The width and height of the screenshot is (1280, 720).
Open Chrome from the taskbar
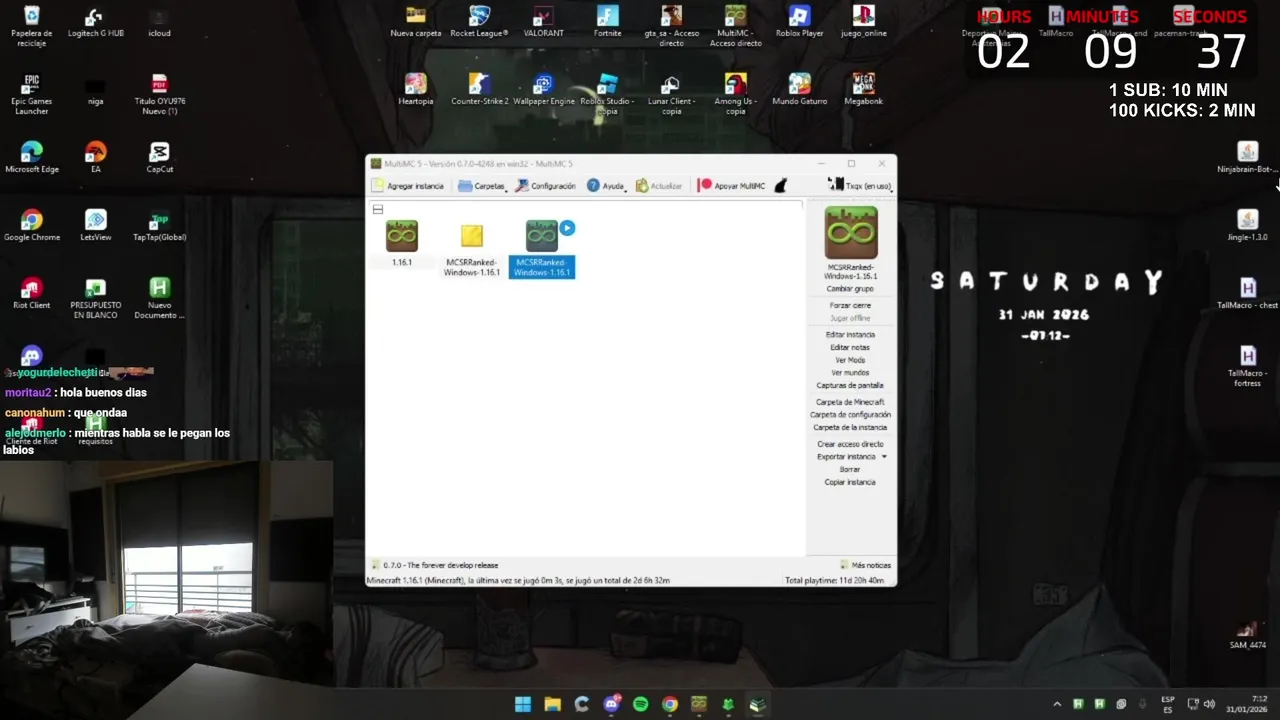670,704
